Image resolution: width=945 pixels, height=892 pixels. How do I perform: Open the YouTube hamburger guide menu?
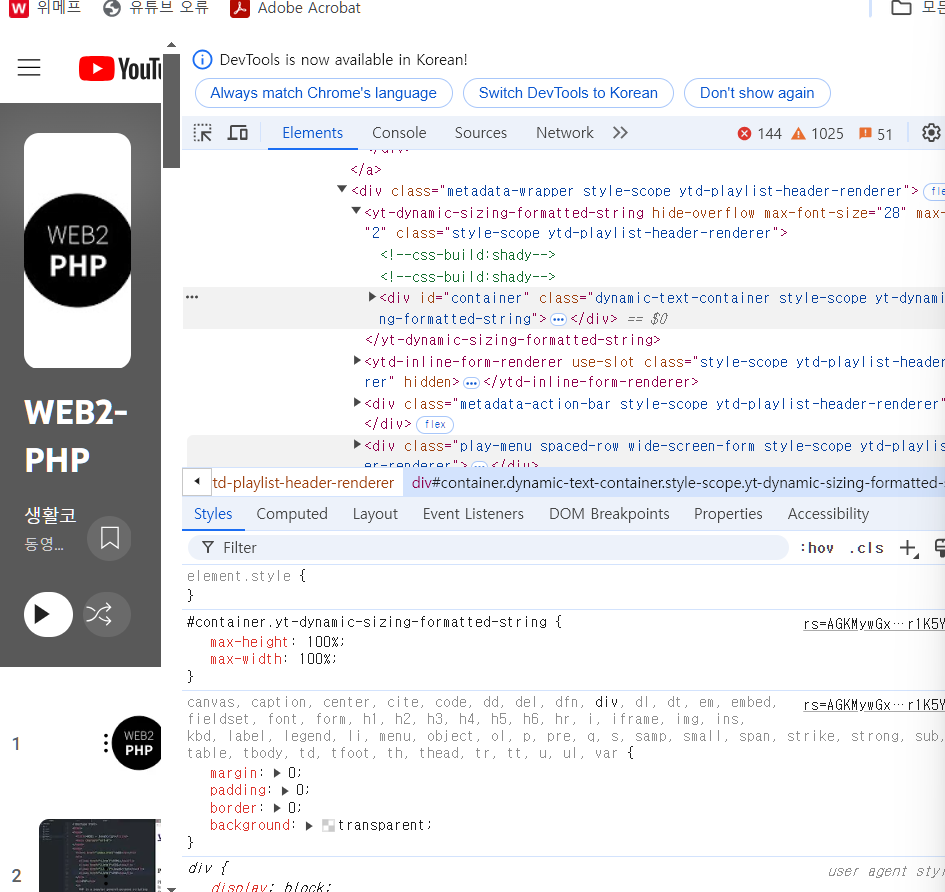[x=29, y=68]
